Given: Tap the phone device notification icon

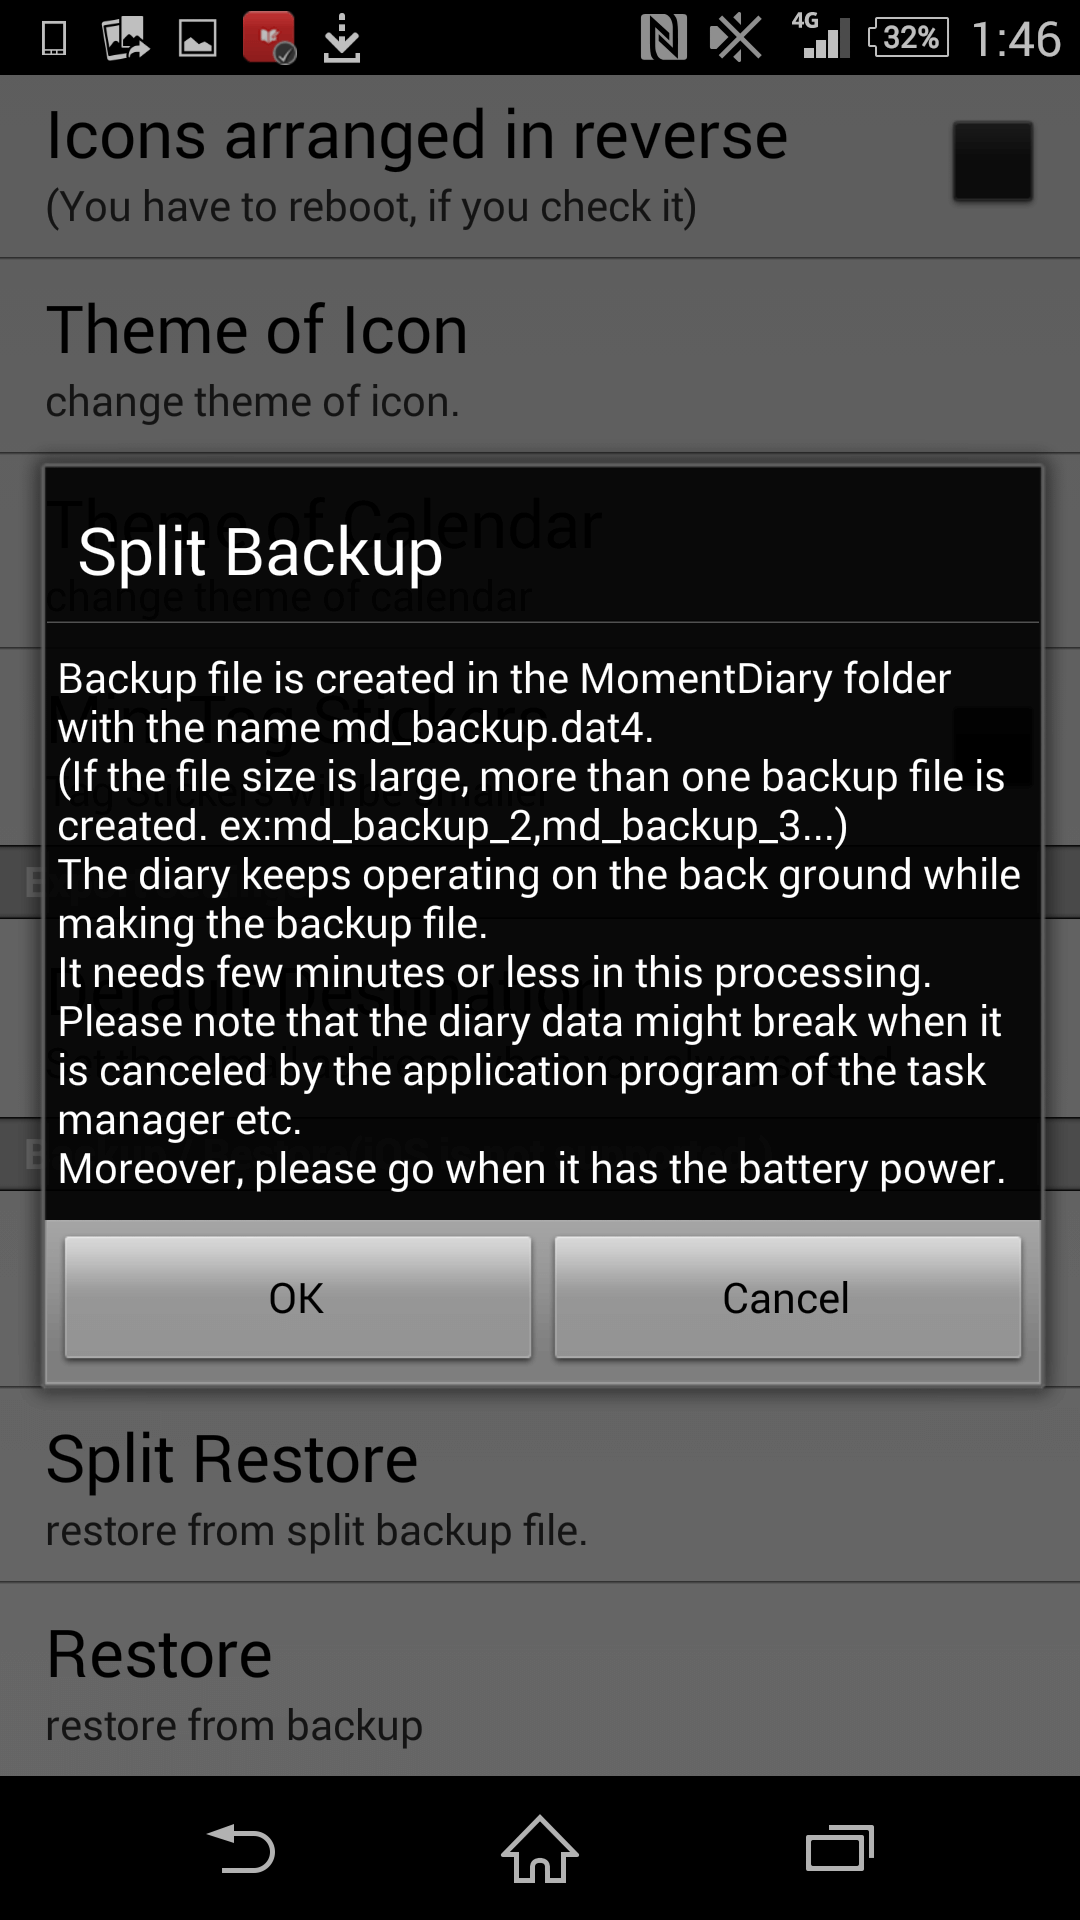Looking at the screenshot, I should (54, 38).
